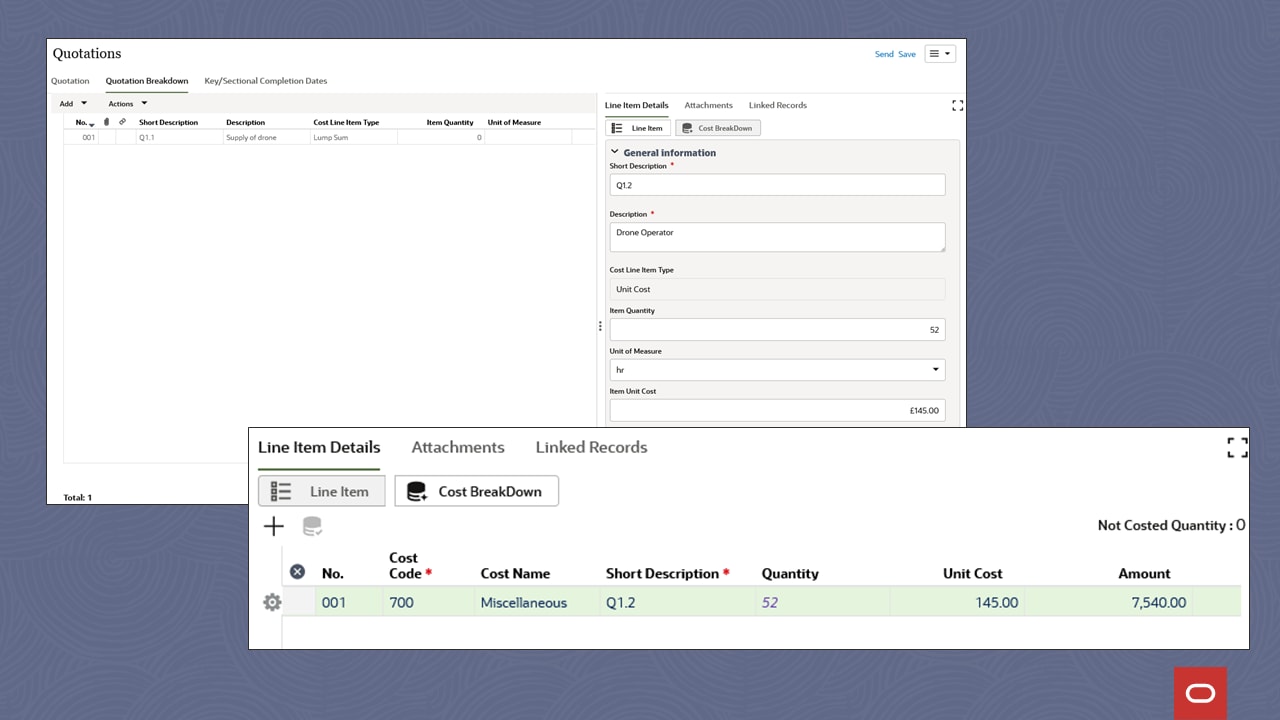Click the database checkmark icon beside plus

pos(312,526)
